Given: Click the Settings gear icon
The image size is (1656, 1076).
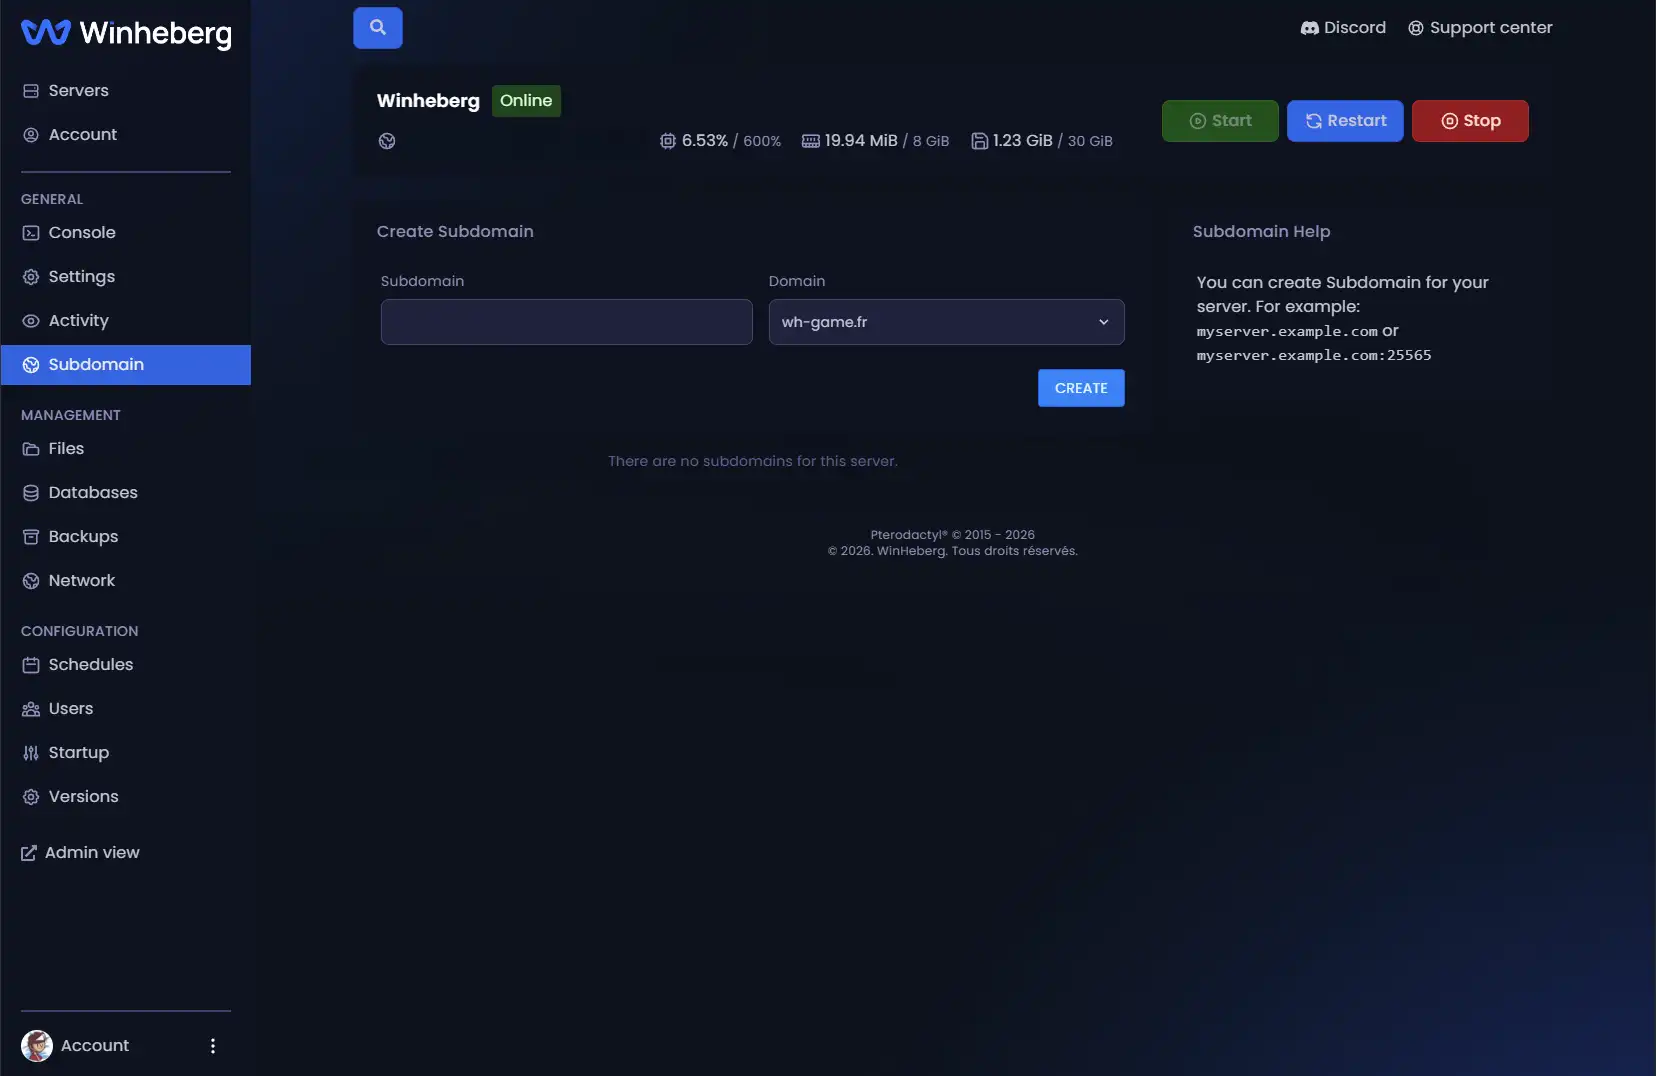Looking at the screenshot, I should pos(31,277).
